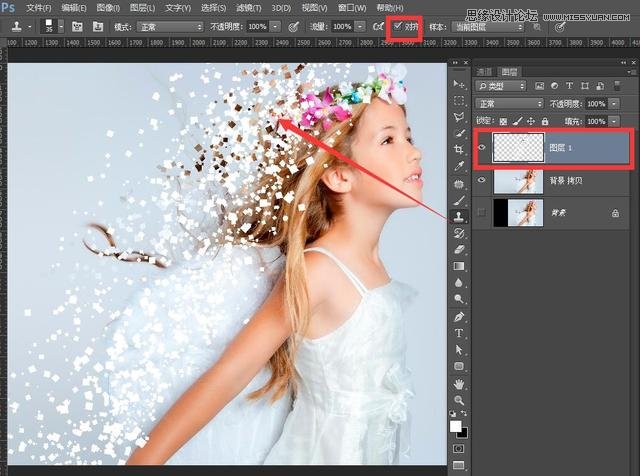Open the layer blend mode 正常 dropdown

coord(509,104)
